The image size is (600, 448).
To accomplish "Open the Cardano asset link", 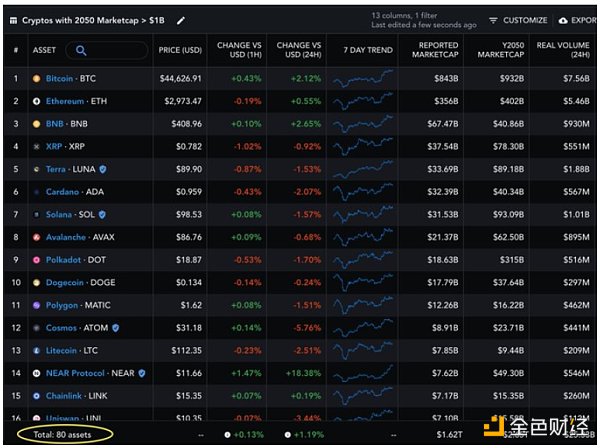I will click(62, 192).
